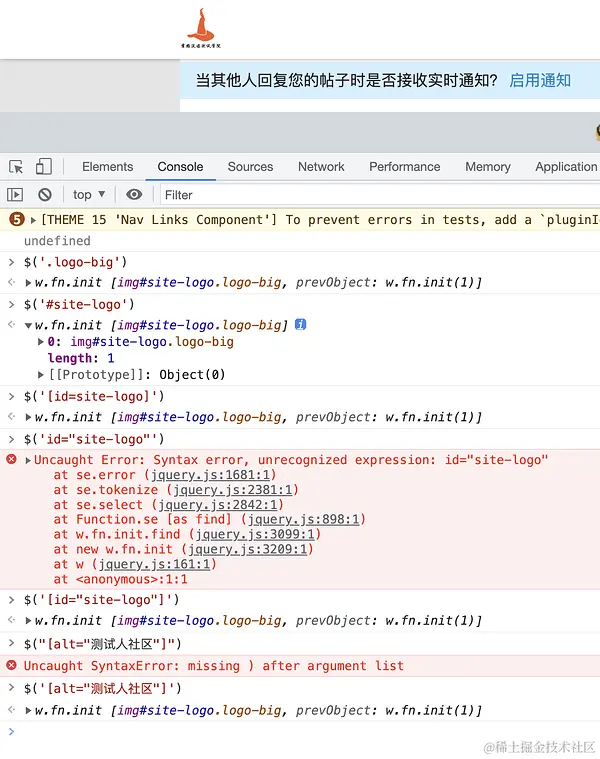Click the error icon beside Uncaught SyntaxError
This screenshot has width=600, height=759.
click(12, 665)
